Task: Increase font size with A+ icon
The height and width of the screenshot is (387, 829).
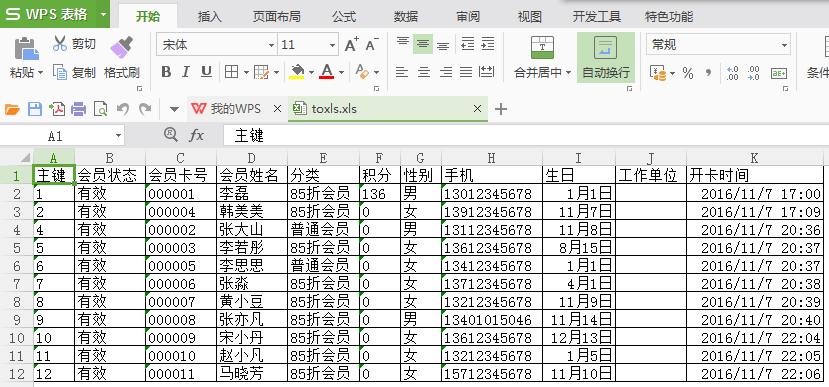Action: [352, 44]
